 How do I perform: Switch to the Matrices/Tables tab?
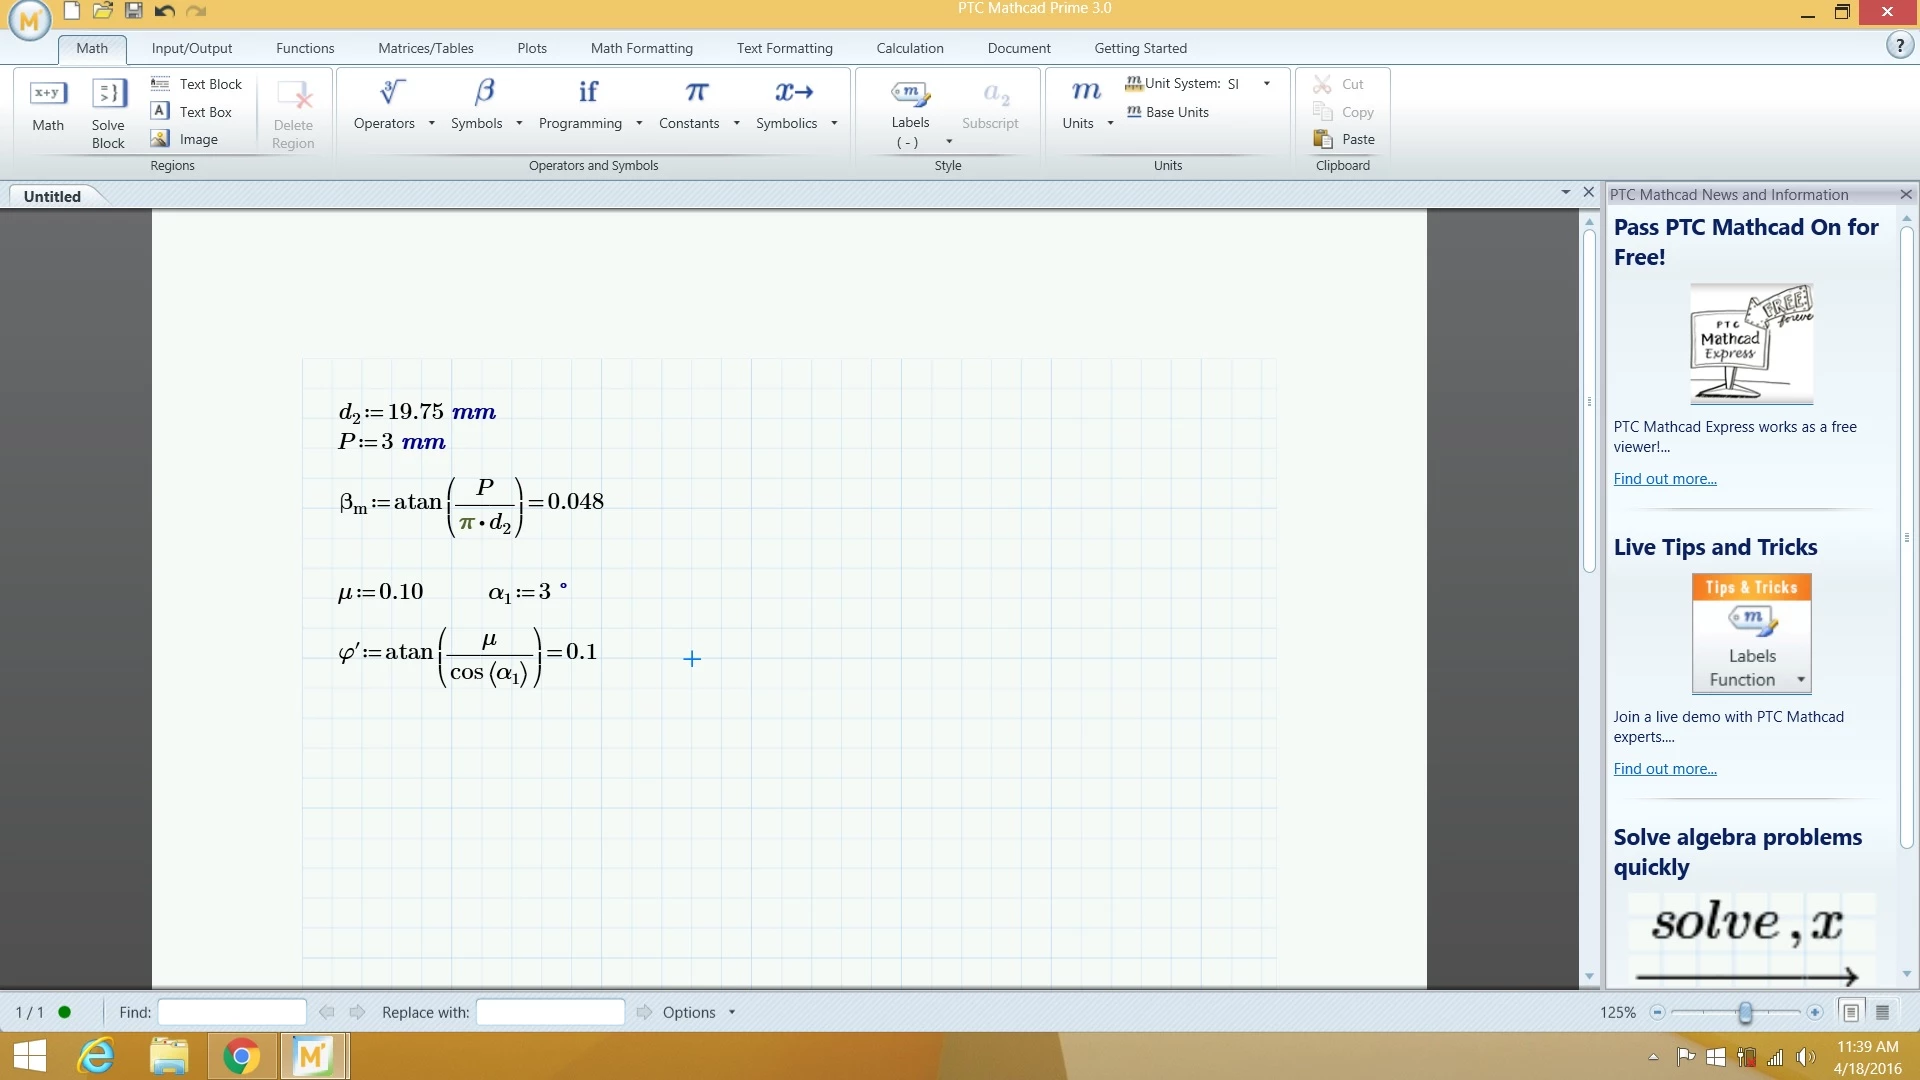point(425,48)
